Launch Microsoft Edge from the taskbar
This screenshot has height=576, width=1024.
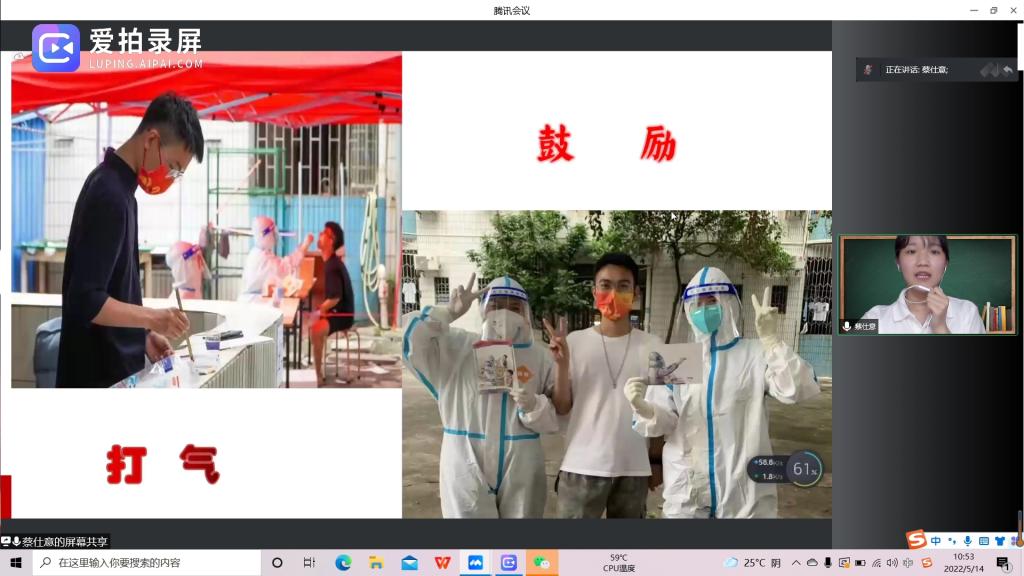pos(343,563)
